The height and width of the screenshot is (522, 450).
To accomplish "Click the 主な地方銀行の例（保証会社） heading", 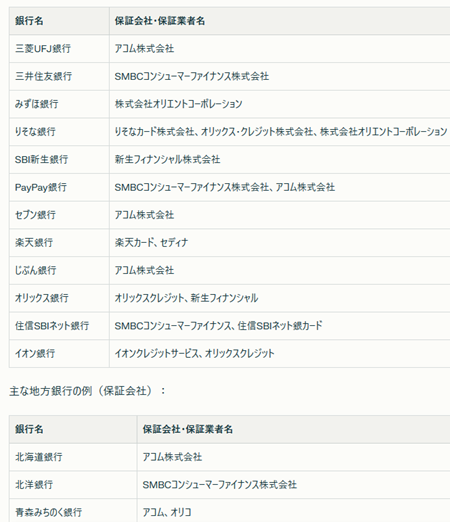I will pos(87,391).
